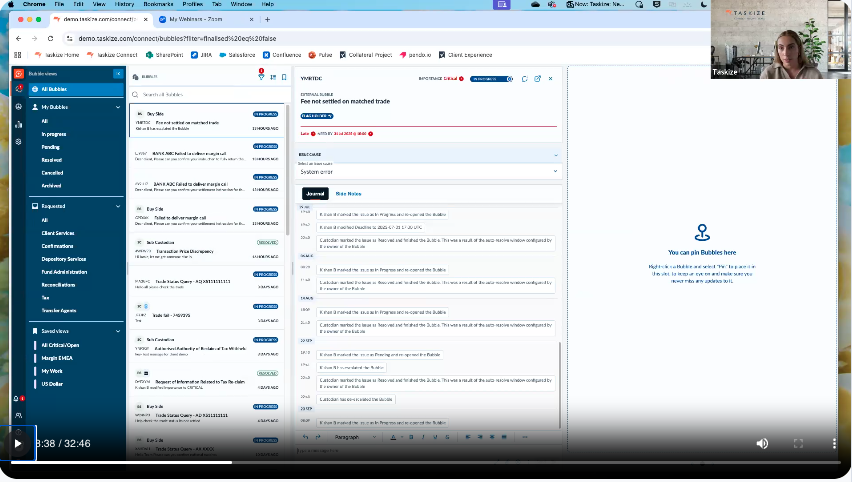Screen dimensions: 852x482
Task: Select the Journal tab
Action: coord(315,193)
